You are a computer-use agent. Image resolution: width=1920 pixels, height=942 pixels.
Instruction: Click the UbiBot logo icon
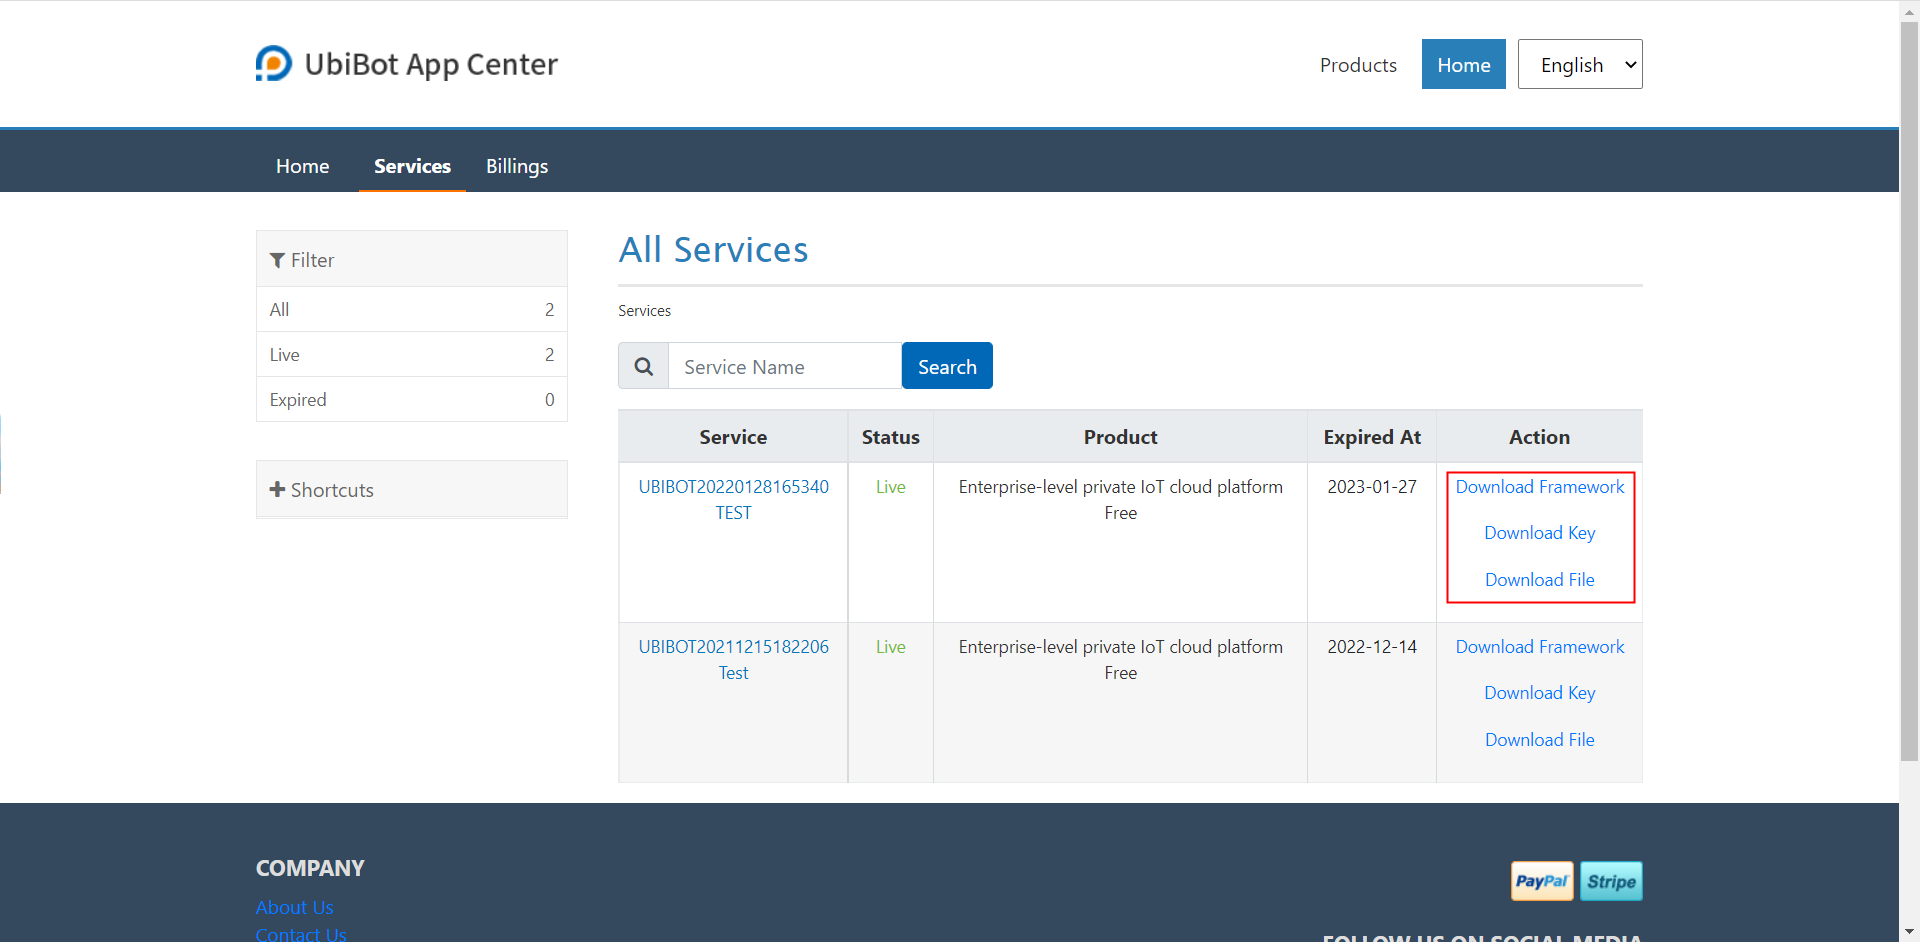273,64
